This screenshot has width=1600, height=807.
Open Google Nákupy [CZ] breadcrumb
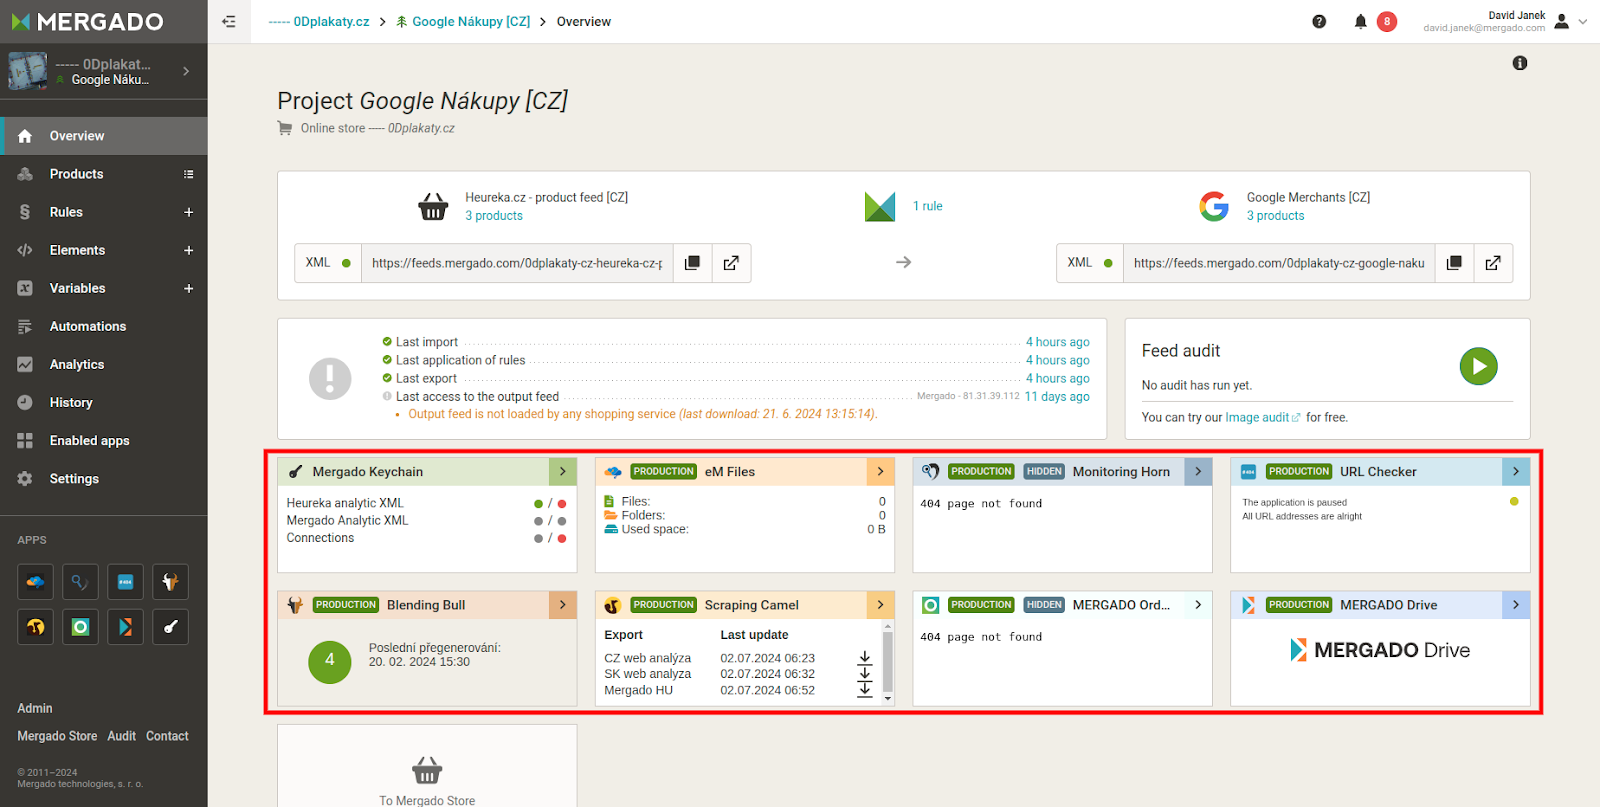(x=463, y=21)
